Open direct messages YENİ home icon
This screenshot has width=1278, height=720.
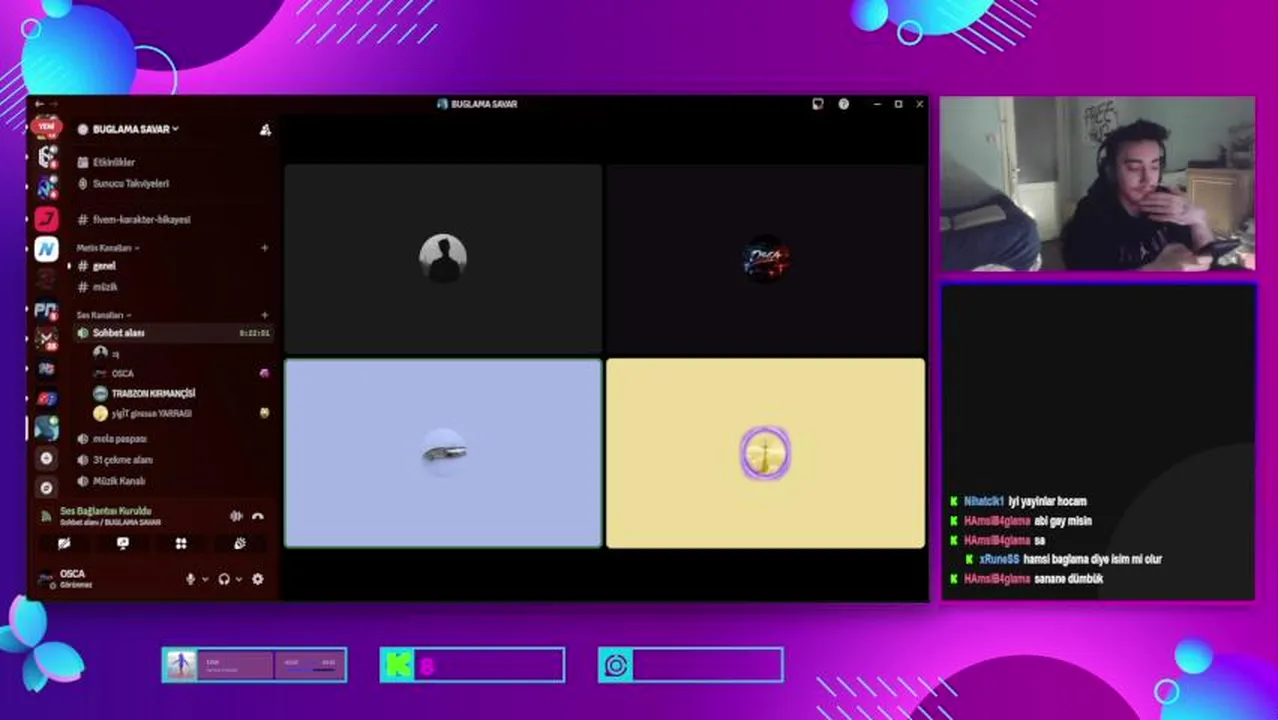tap(46, 127)
